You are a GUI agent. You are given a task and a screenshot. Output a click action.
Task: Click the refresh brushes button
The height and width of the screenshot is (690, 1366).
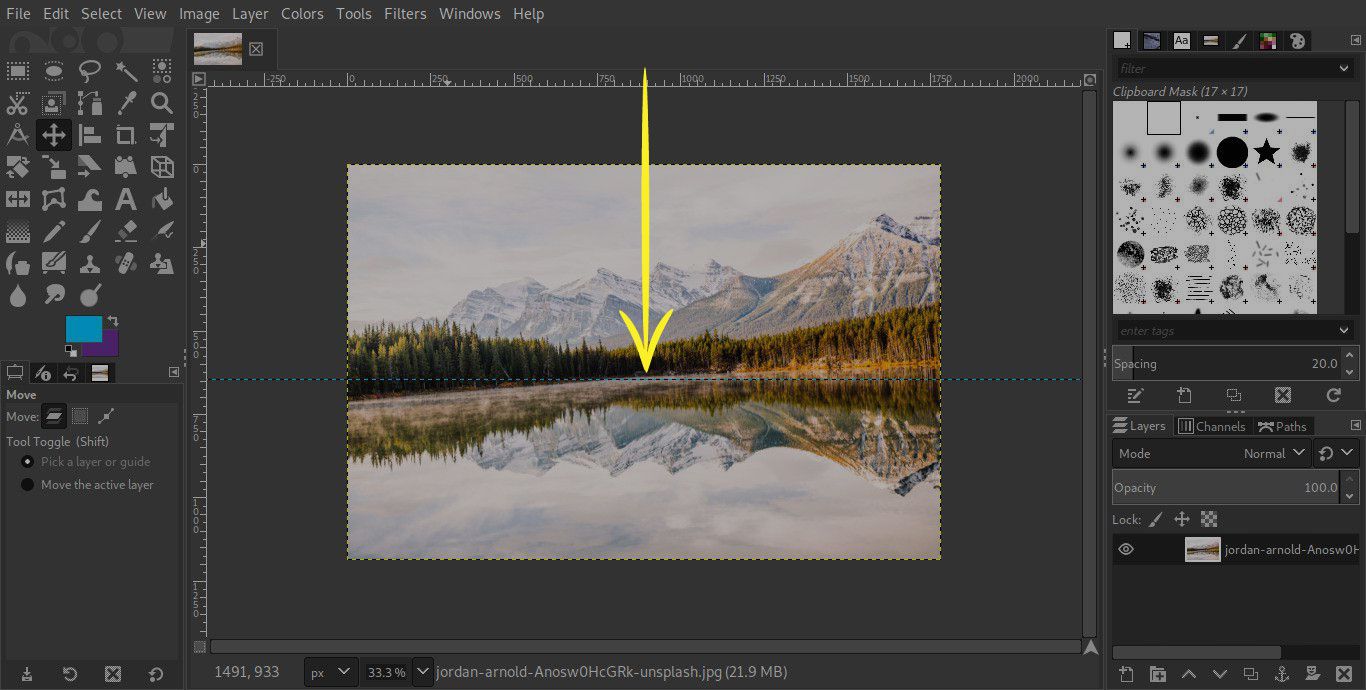tap(1333, 395)
